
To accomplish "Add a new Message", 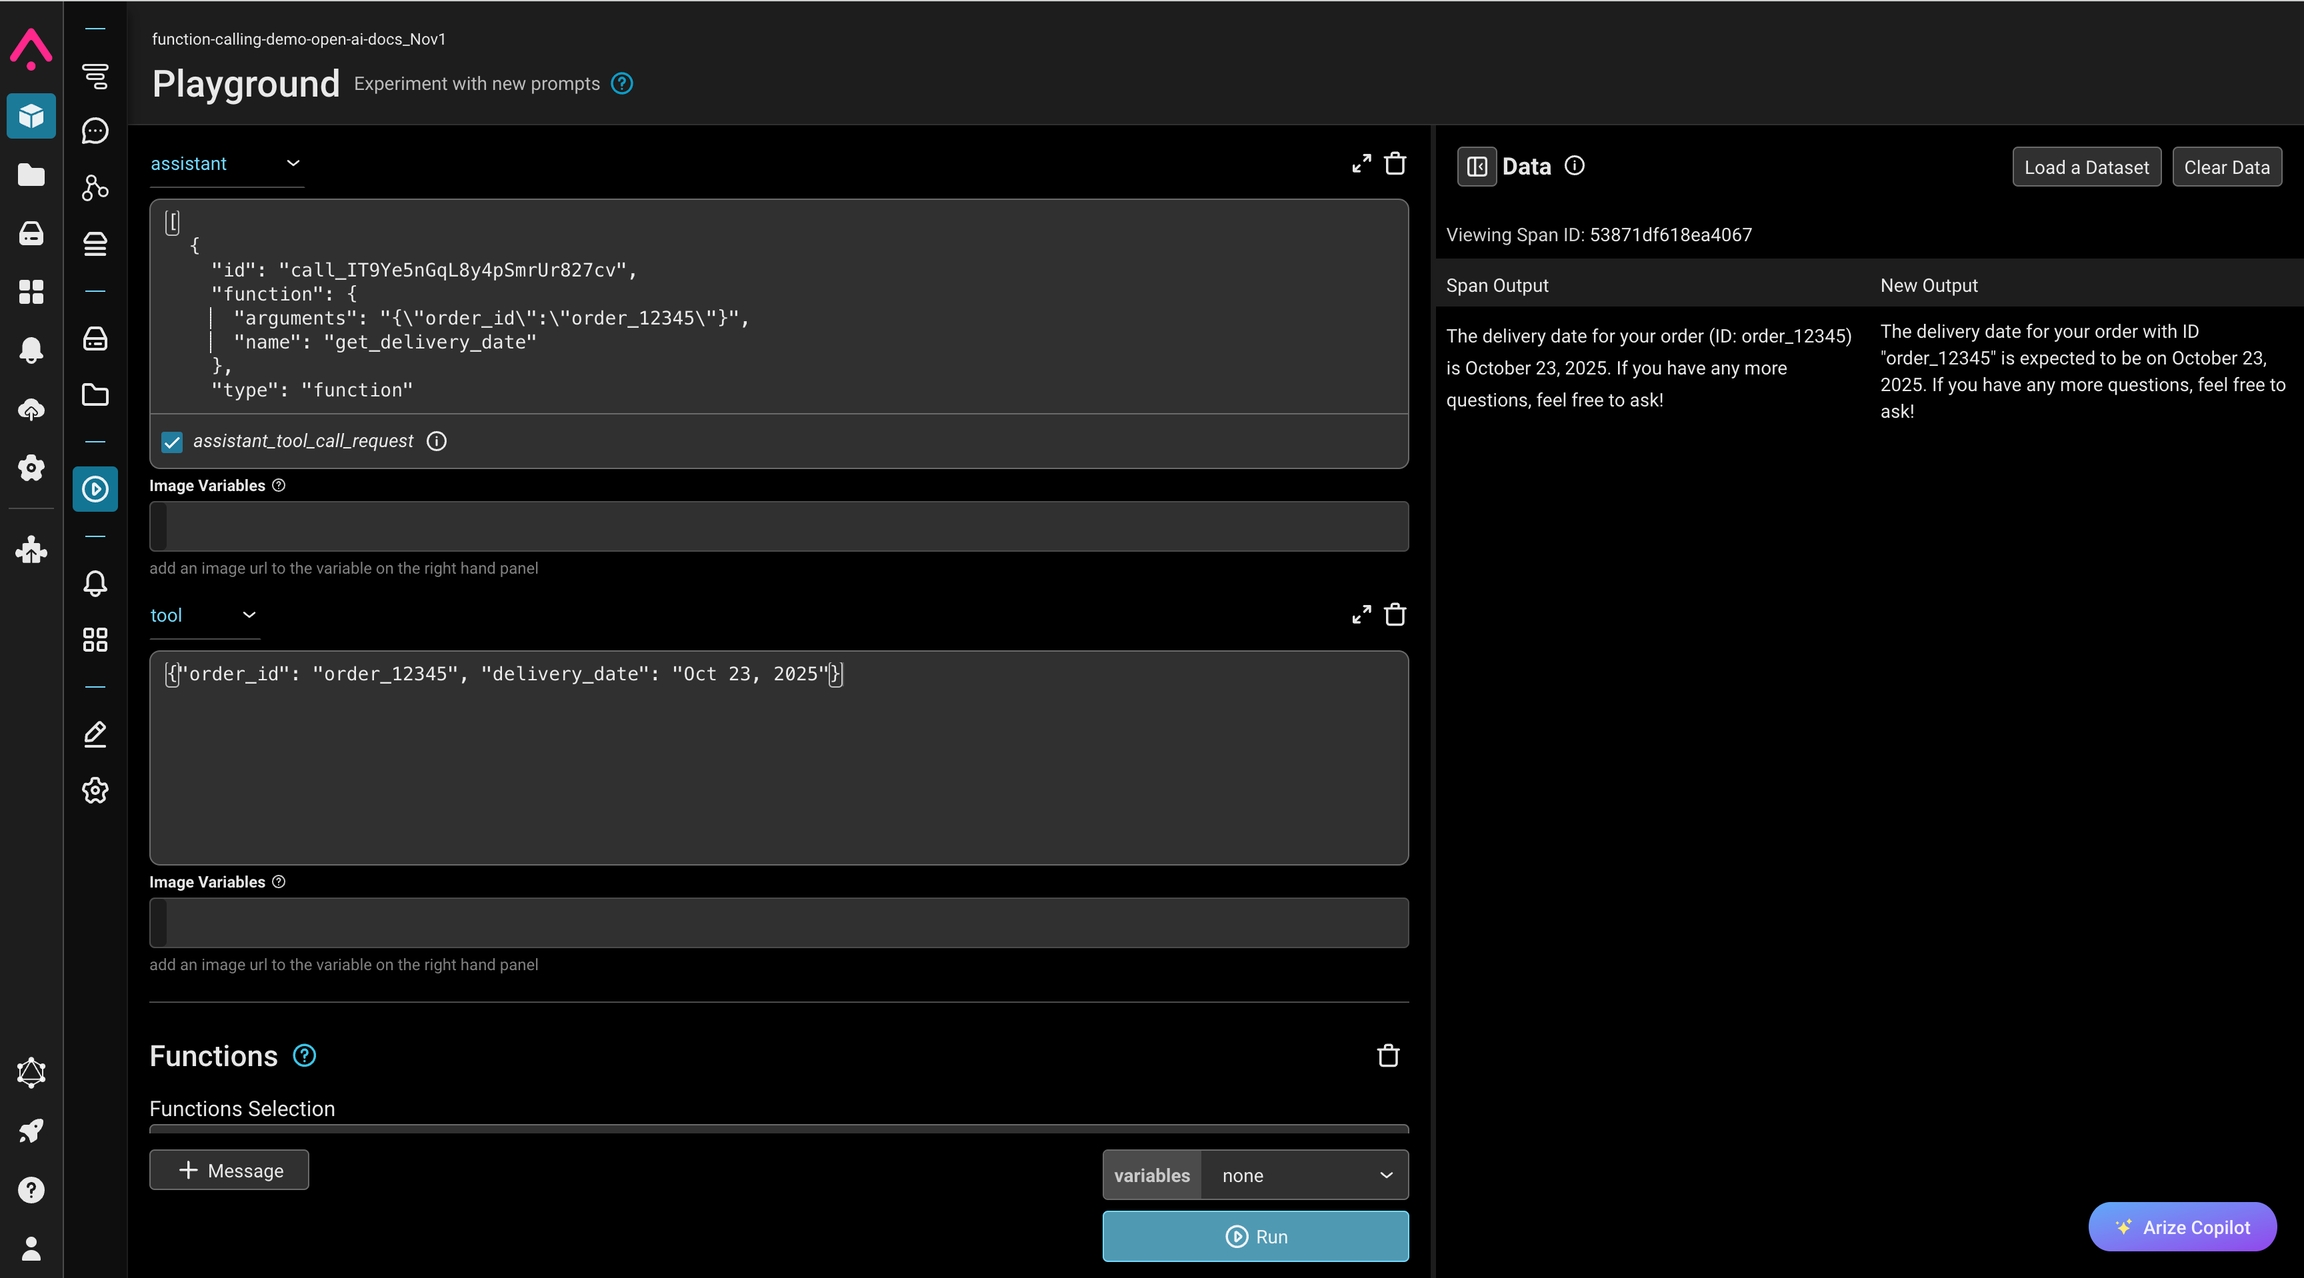I will click(x=229, y=1171).
